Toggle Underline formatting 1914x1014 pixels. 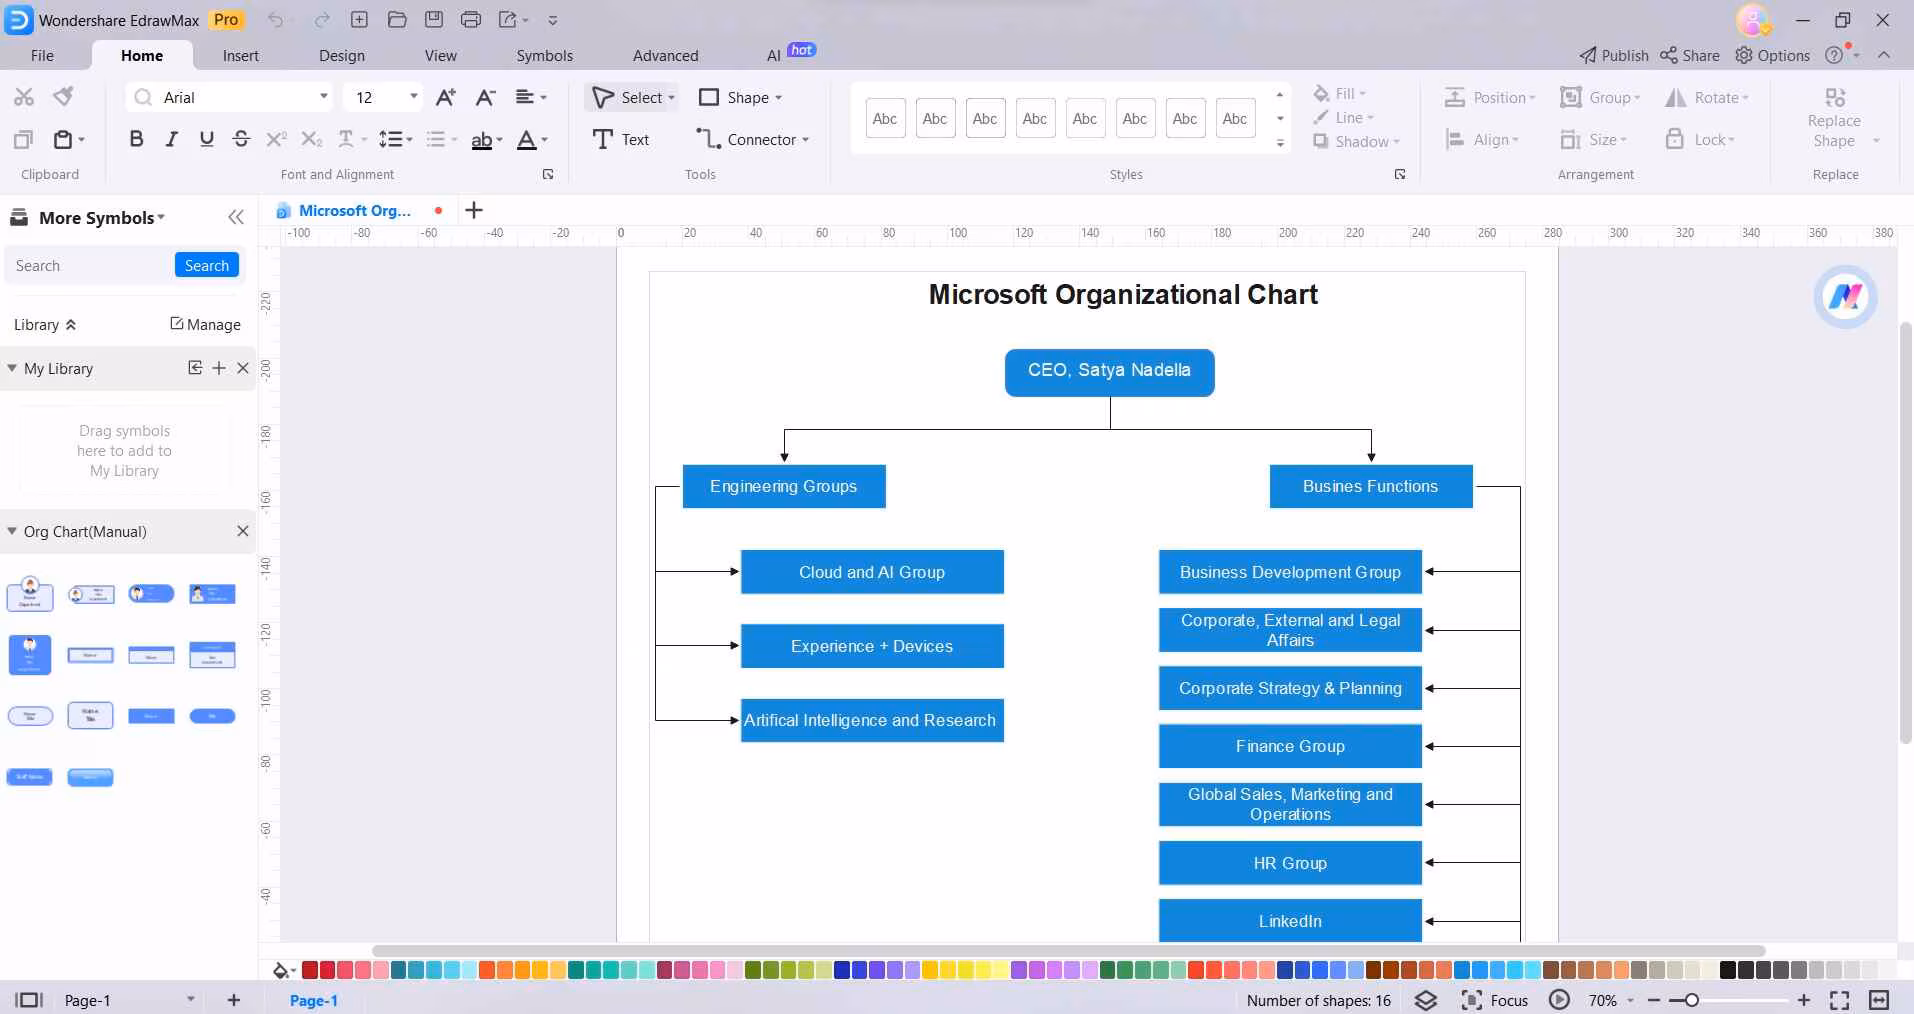[x=207, y=139]
